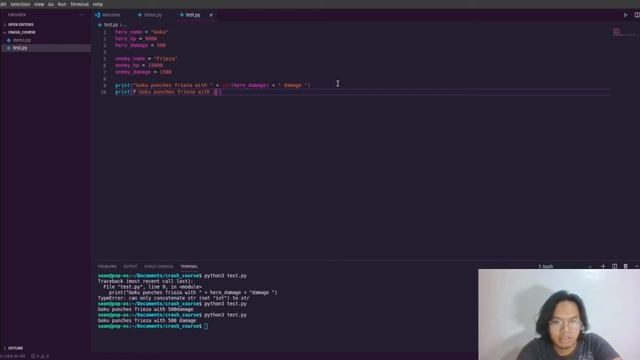The height and width of the screenshot is (360, 640).
Task: Kill terminal with trash icon
Action: tap(625, 266)
